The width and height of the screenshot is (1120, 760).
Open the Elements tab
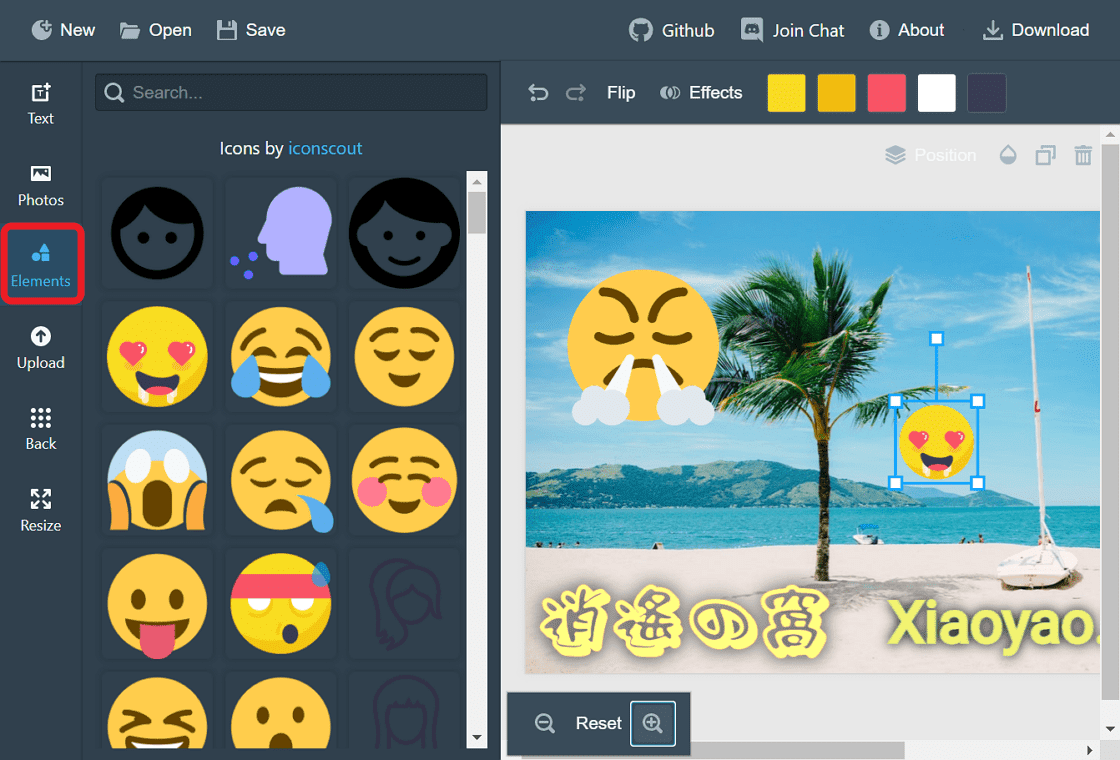[x=42, y=264]
